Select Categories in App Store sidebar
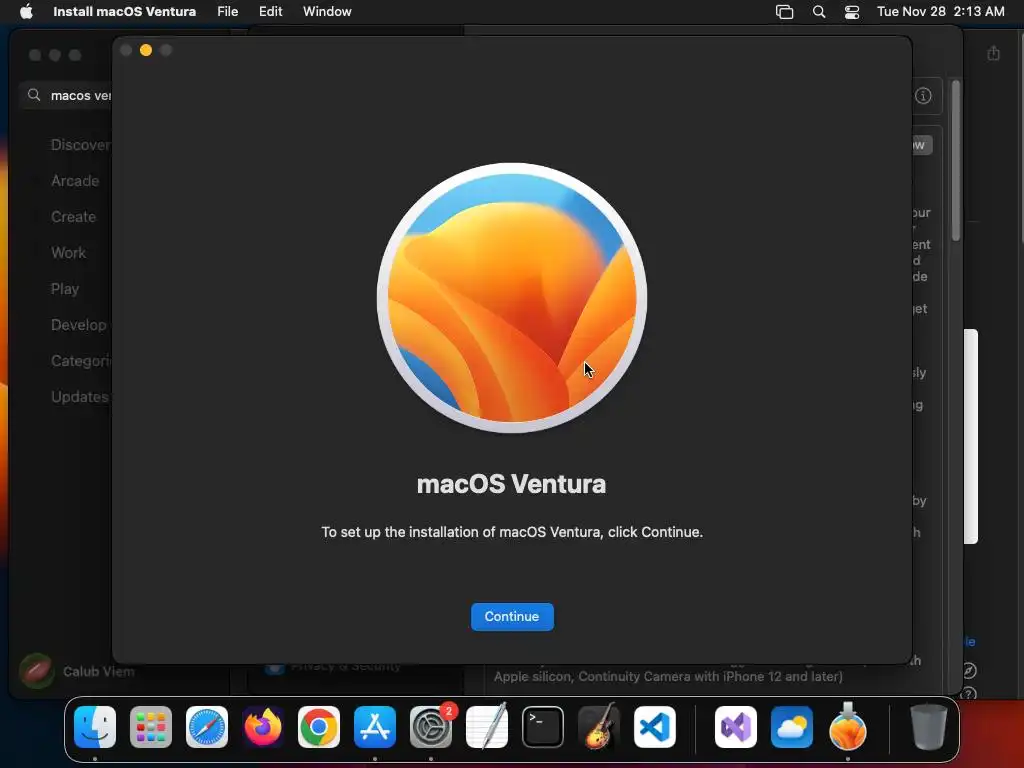 coord(81,360)
